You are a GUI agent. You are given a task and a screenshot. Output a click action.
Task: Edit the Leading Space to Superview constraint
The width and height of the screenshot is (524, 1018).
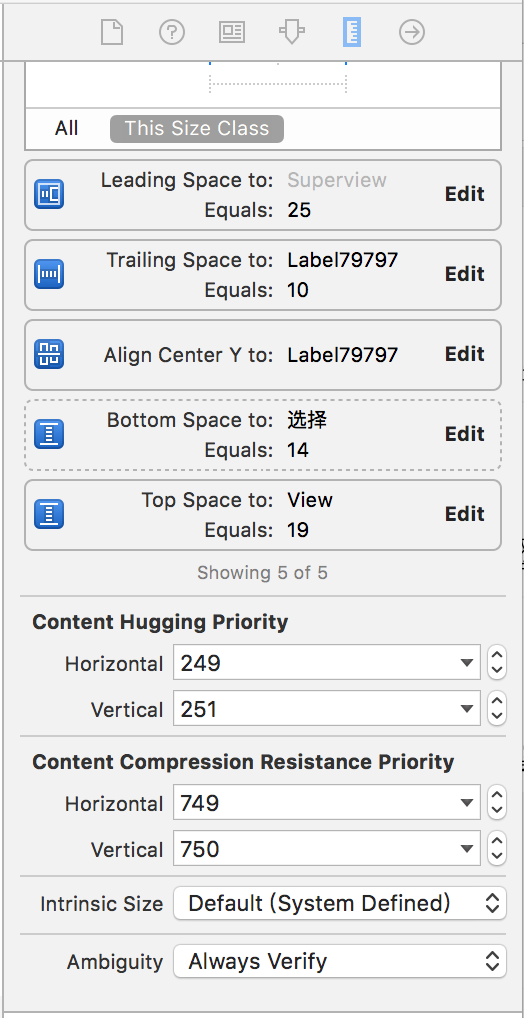click(x=464, y=194)
